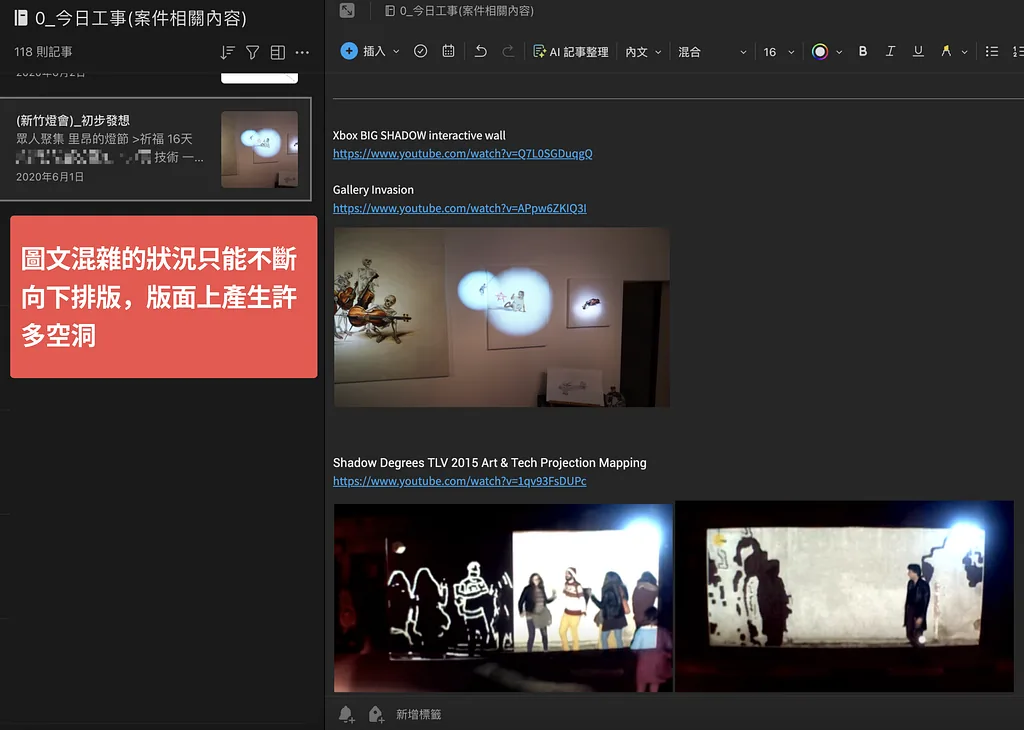Open the 內文 paragraph style dropdown

coord(643,52)
